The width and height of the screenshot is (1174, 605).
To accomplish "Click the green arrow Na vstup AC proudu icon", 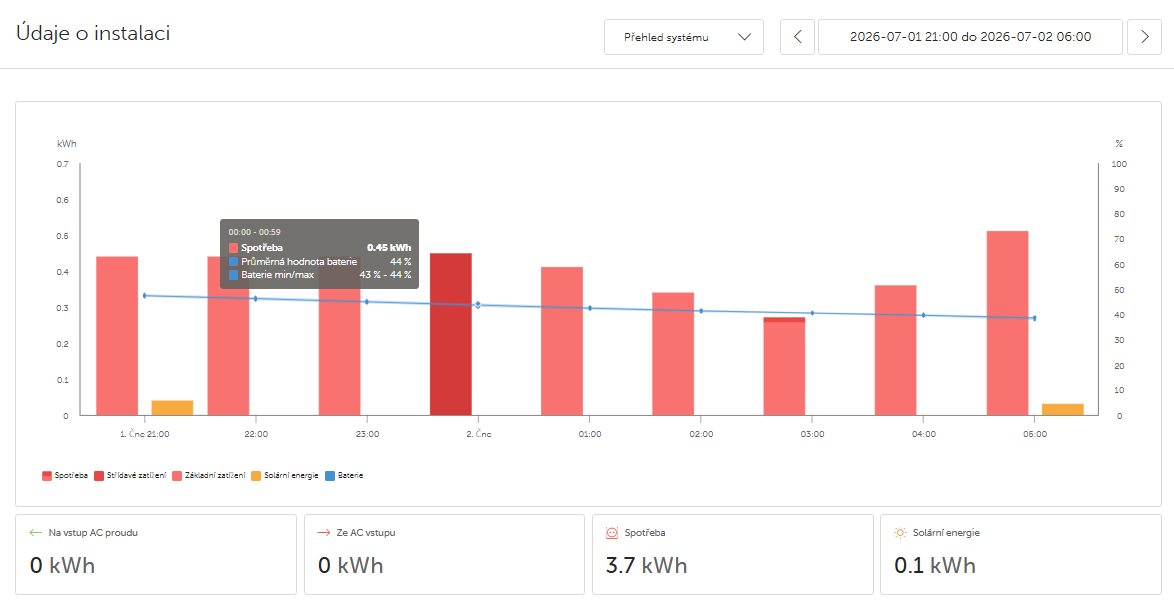I will tap(35, 533).
